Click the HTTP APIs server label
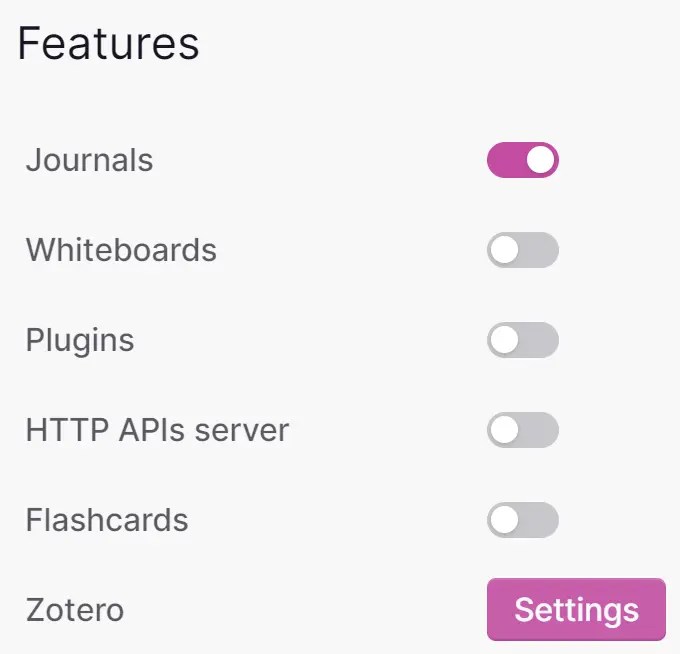The width and height of the screenshot is (680, 654). [x=157, y=430]
